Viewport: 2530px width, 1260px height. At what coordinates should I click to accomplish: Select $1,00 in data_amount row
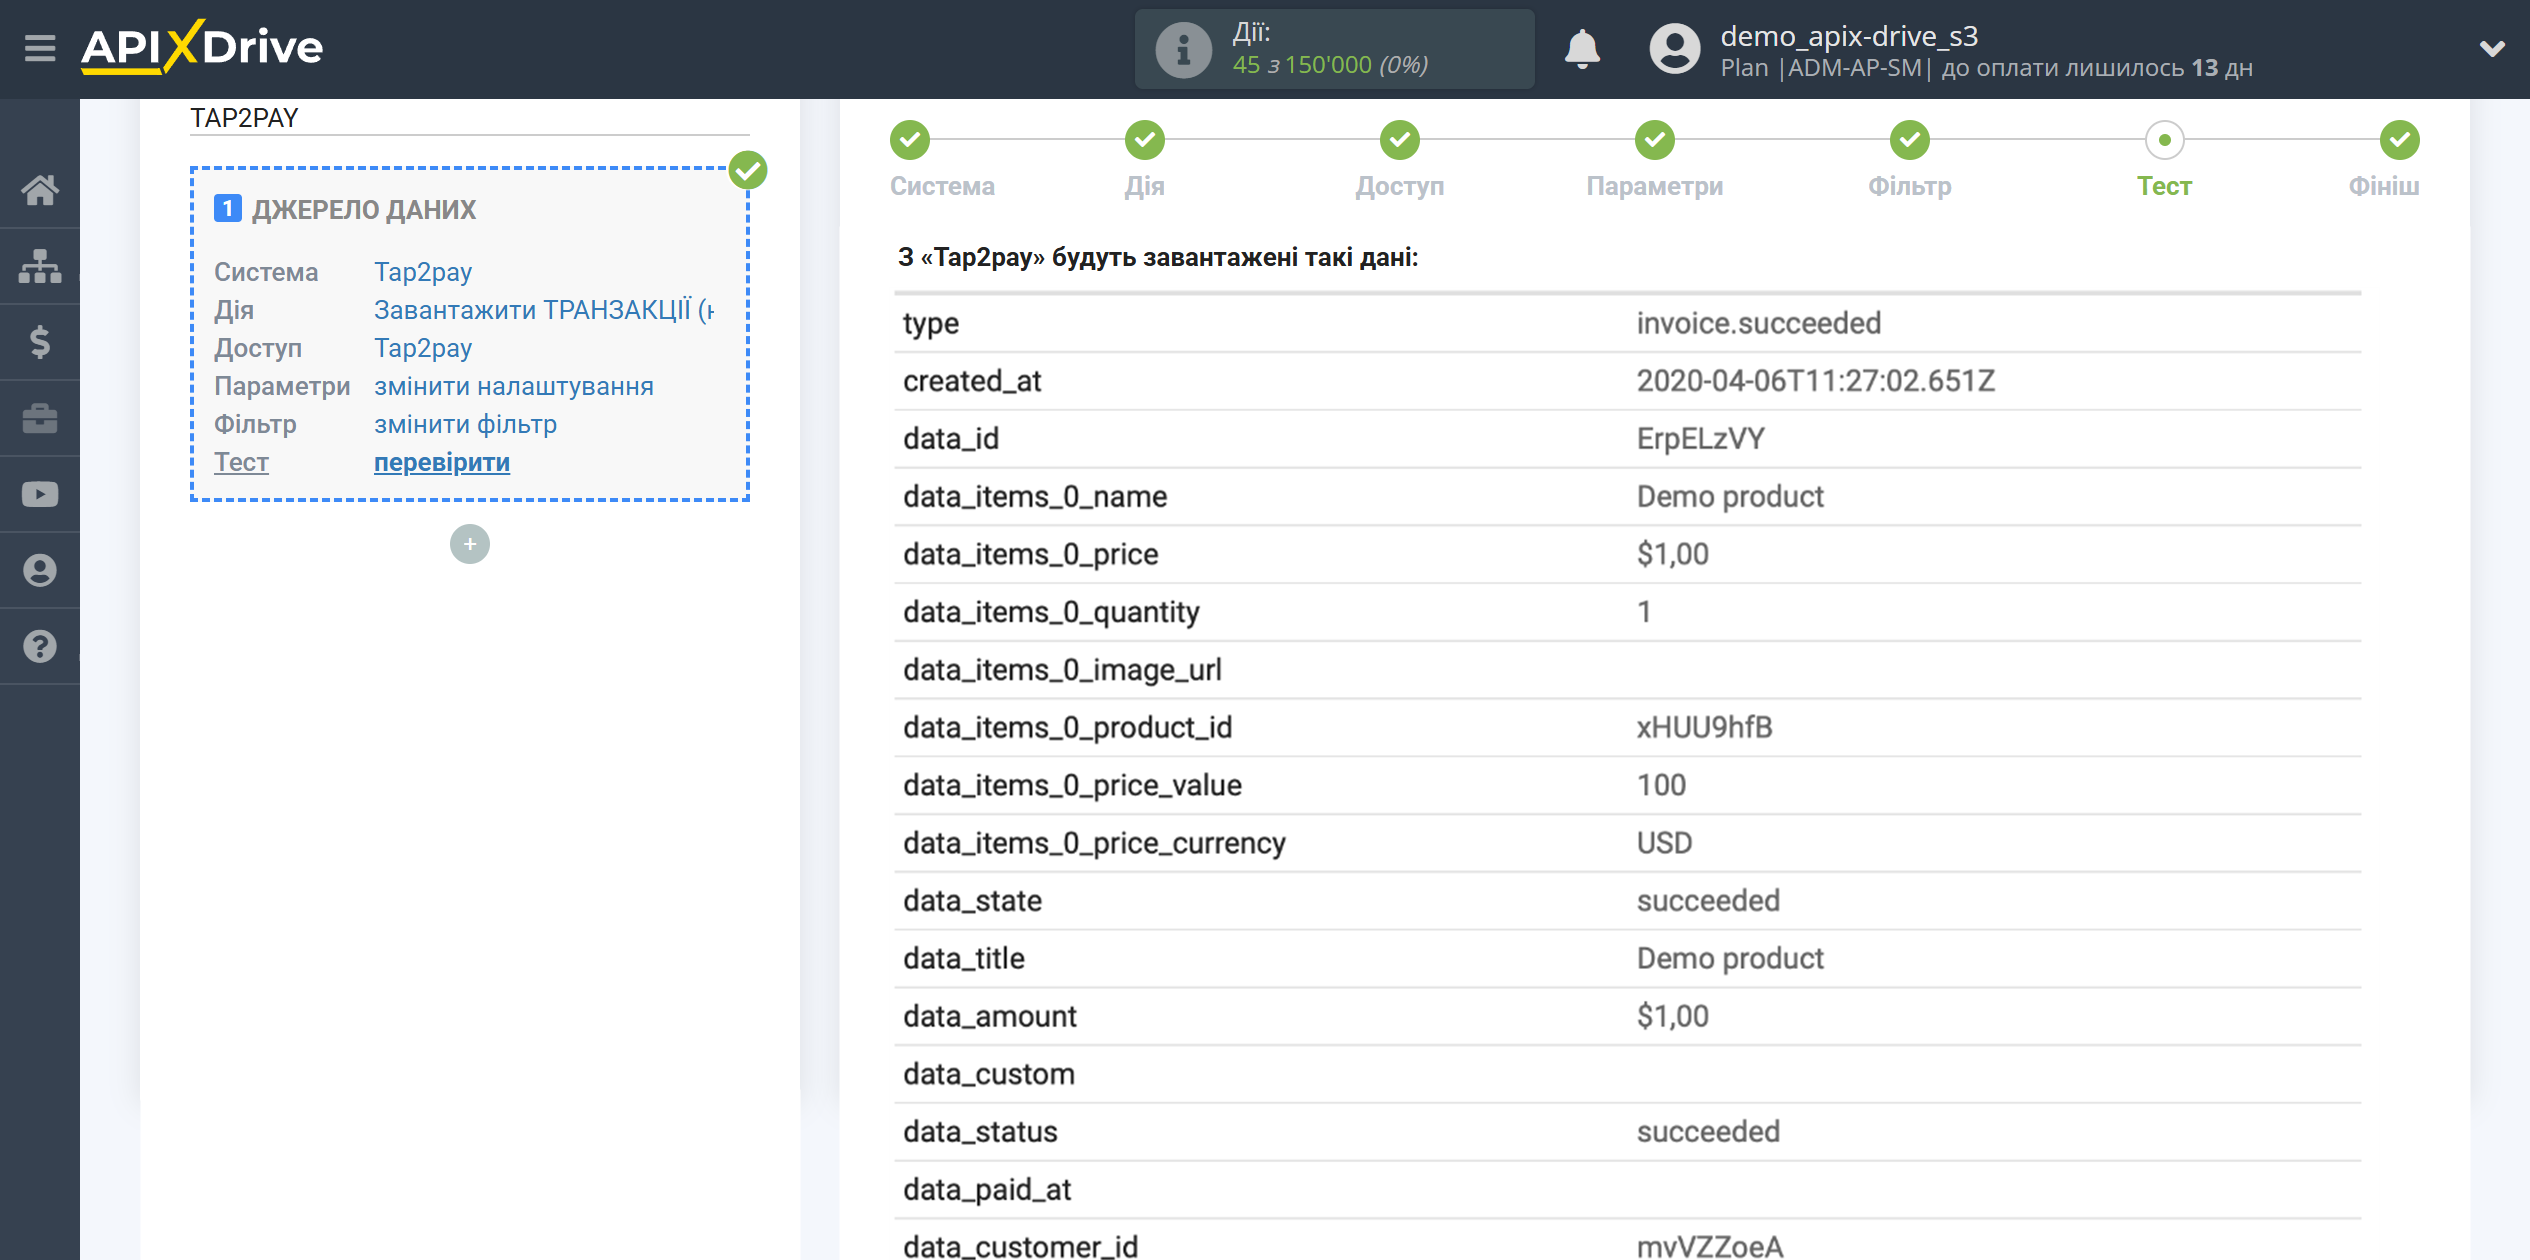1672,1016
